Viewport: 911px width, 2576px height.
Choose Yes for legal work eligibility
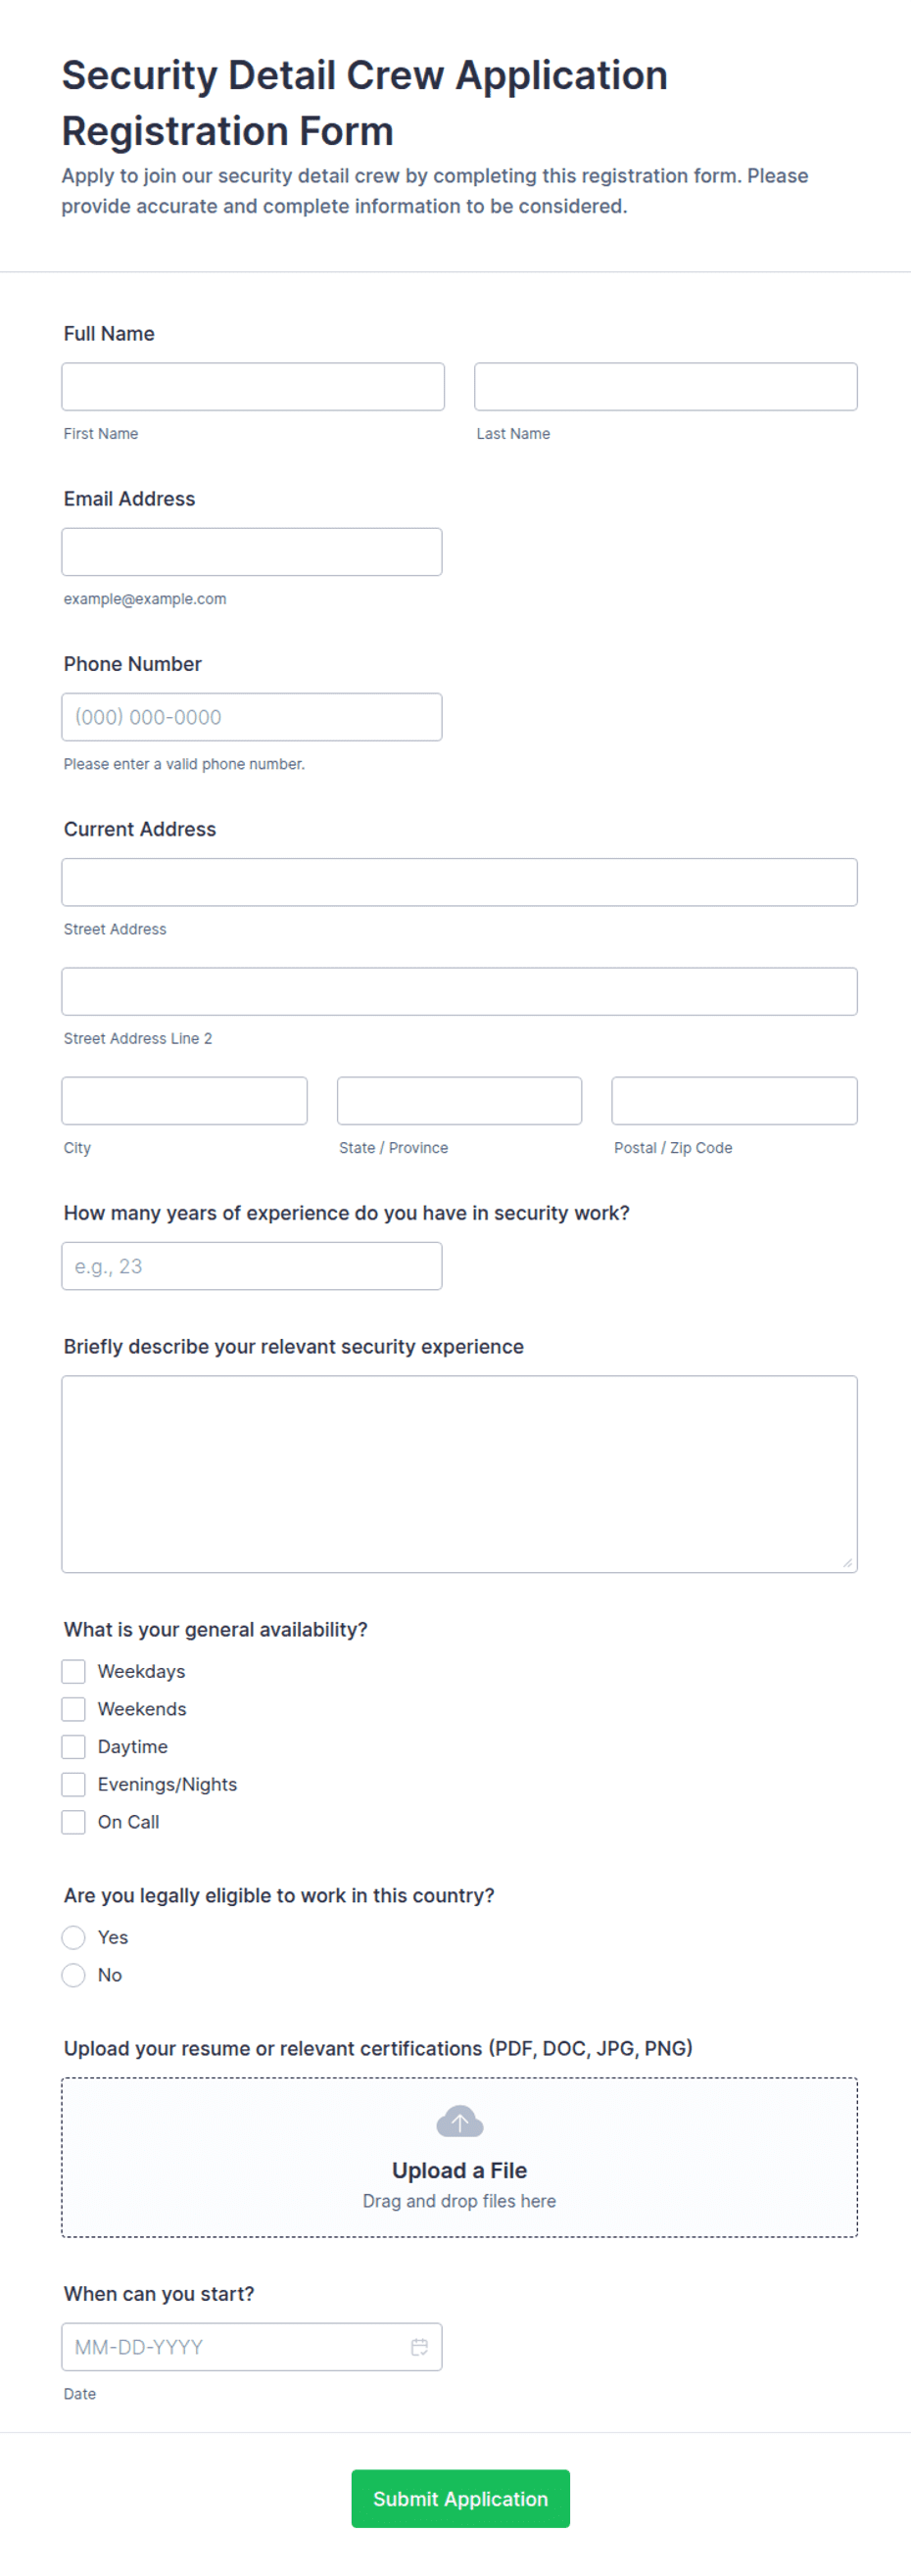coord(73,1937)
